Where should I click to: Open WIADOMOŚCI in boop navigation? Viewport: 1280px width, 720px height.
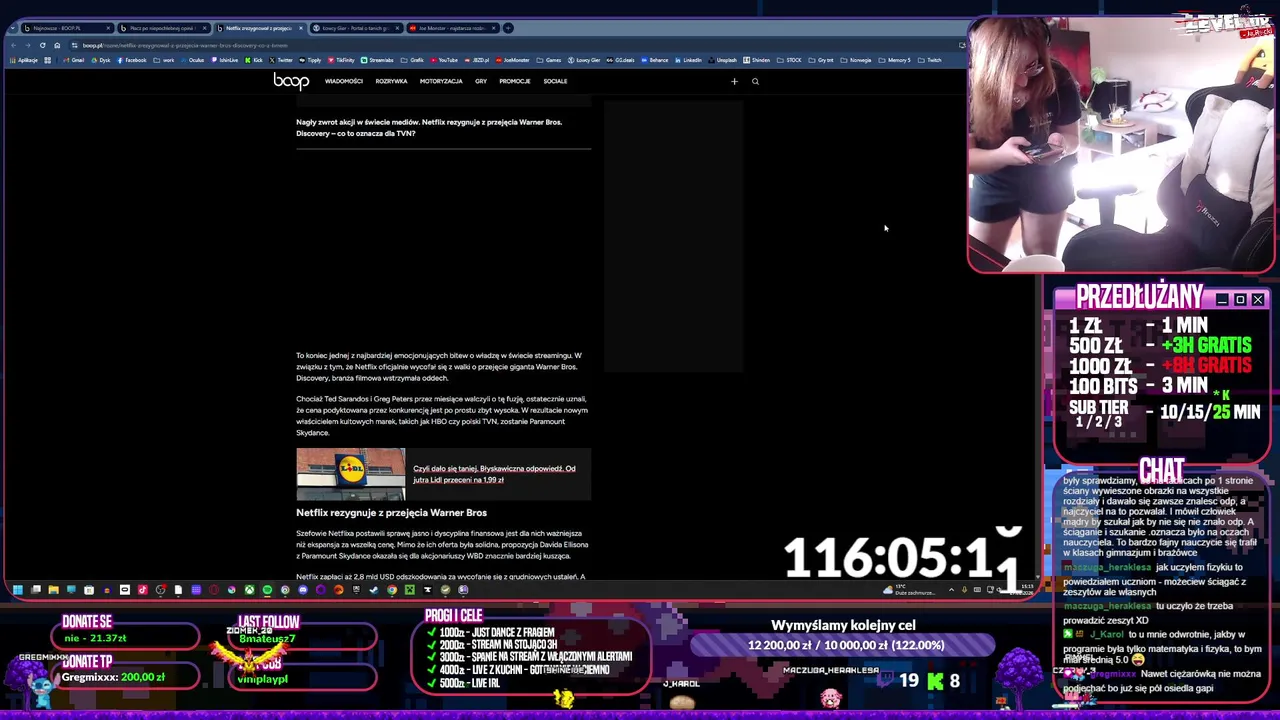344,81
